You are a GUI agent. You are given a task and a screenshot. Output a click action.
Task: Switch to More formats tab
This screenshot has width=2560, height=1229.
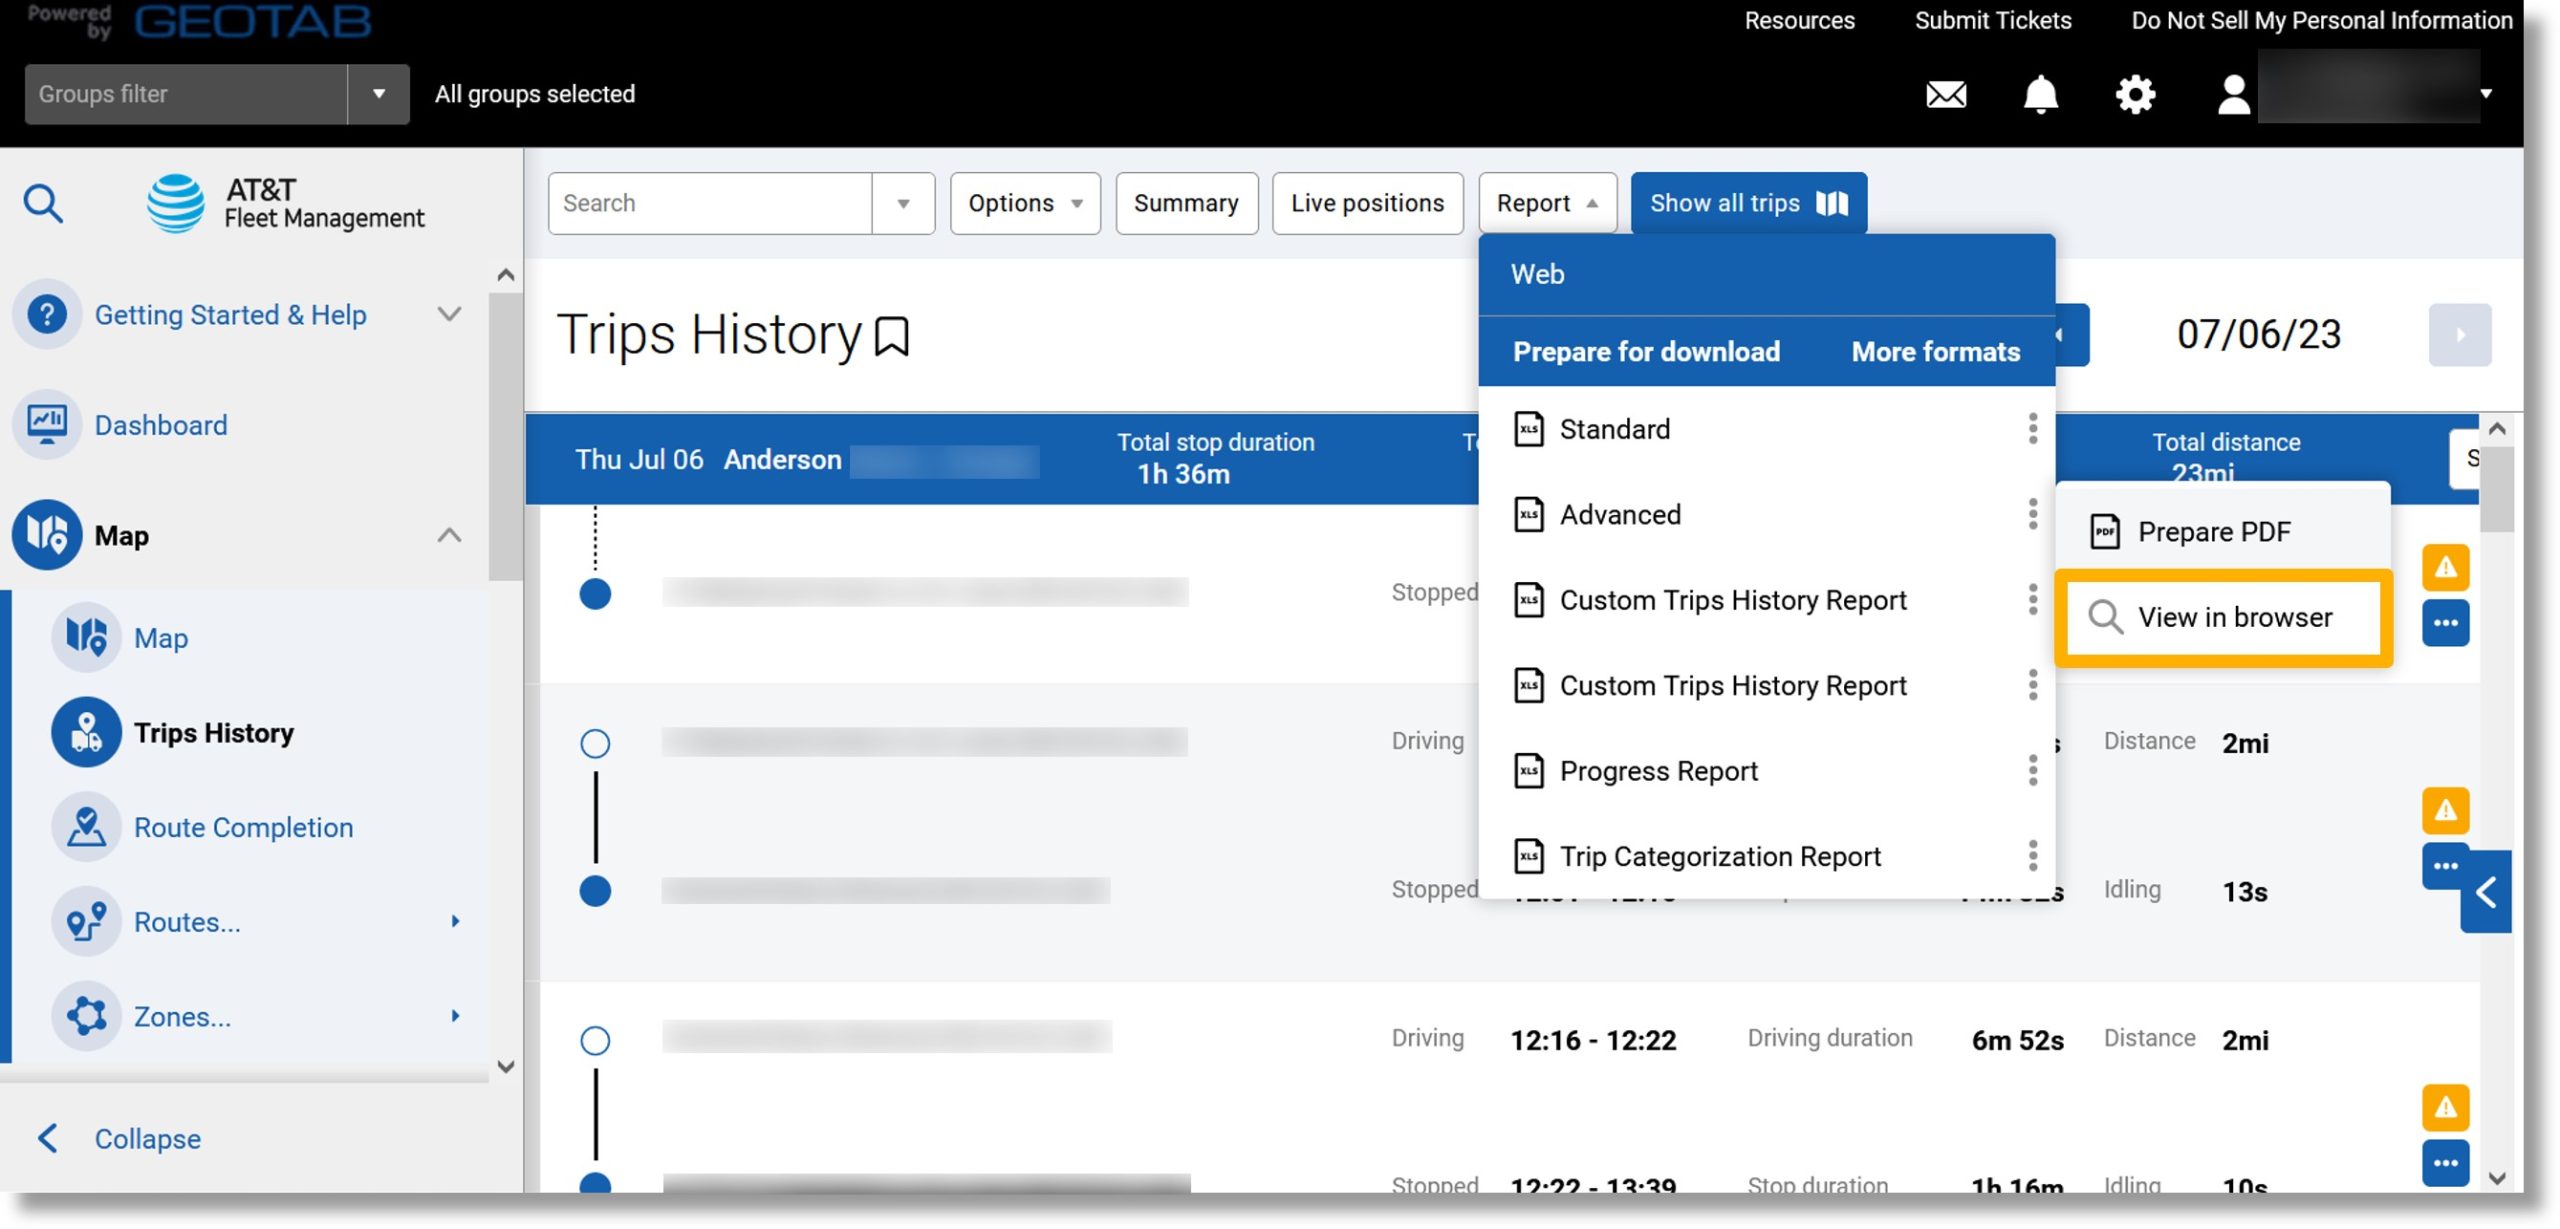tap(1935, 352)
